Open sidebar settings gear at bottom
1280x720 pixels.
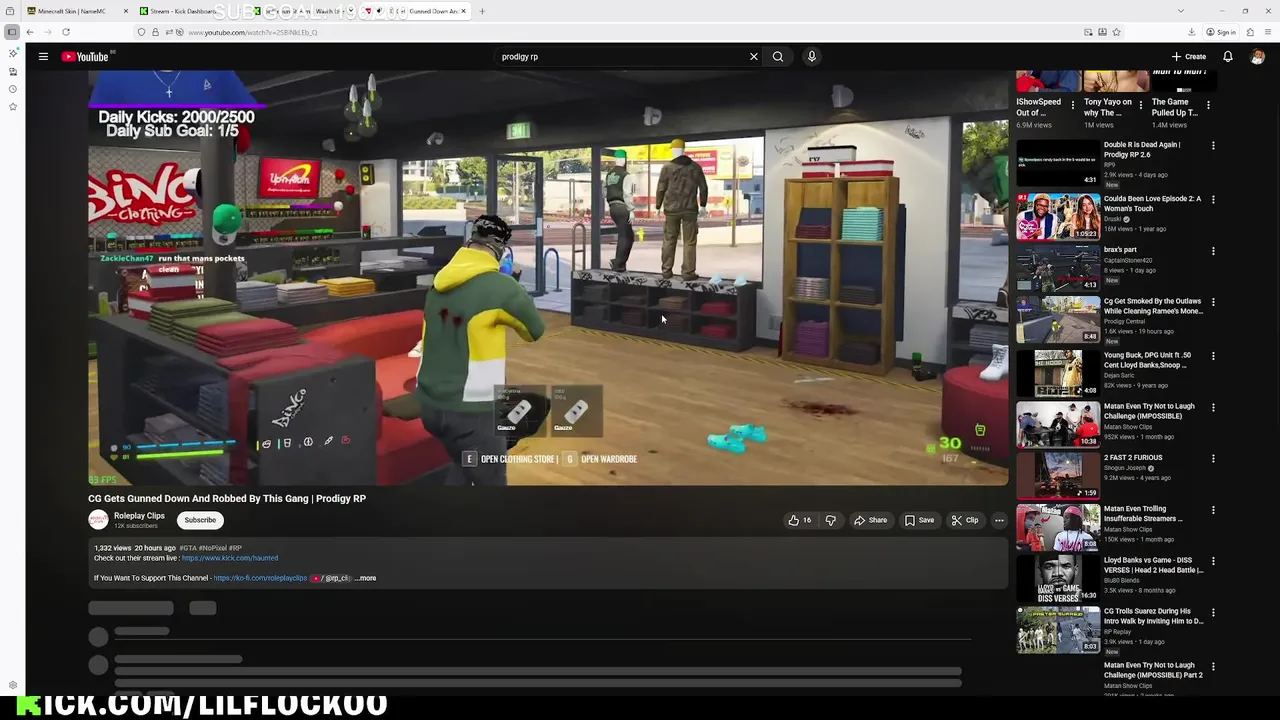(13, 686)
